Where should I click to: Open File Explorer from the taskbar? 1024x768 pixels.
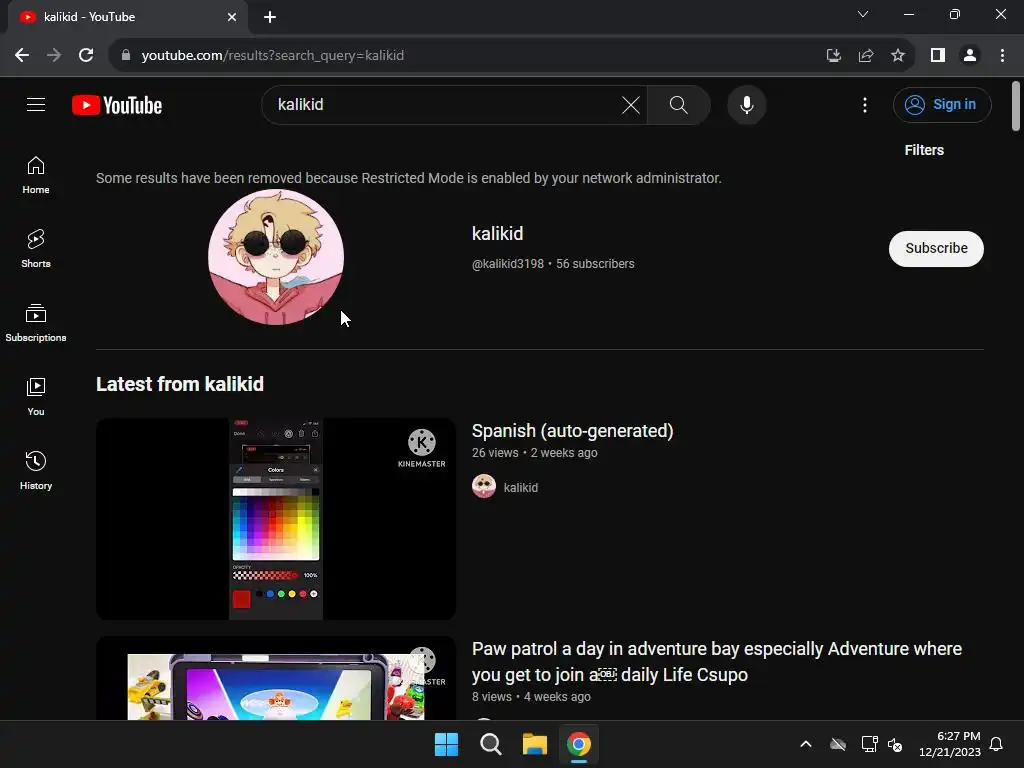click(x=534, y=744)
